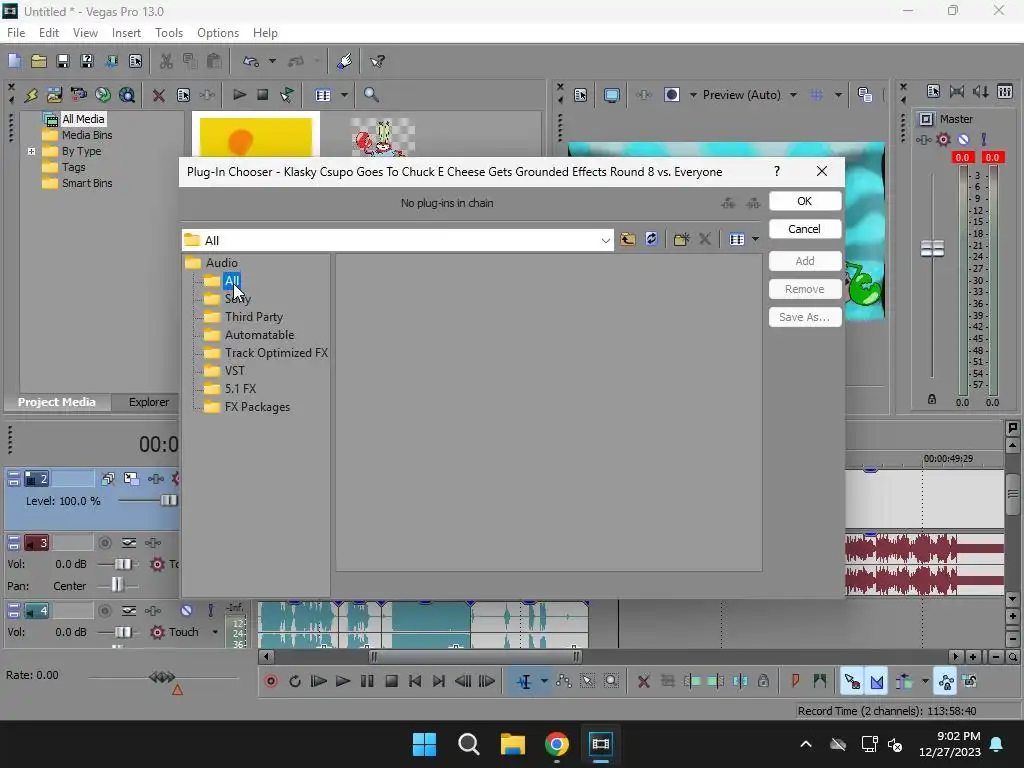Image resolution: width=1024 pixels, height=768 pixels.
Task: Switch to the Explorer tab
Action: tap(149, 402)
